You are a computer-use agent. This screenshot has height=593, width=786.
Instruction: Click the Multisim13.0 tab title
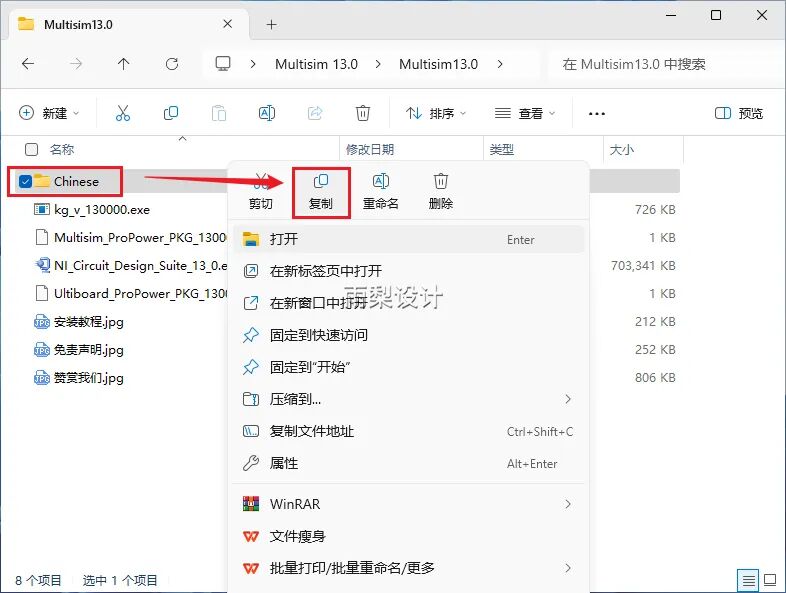pos(78,25)
